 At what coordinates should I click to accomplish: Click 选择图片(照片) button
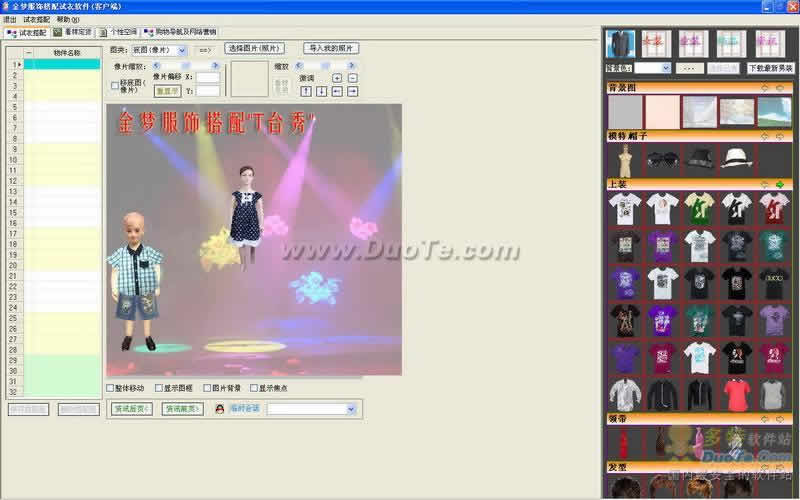point(254,48)
